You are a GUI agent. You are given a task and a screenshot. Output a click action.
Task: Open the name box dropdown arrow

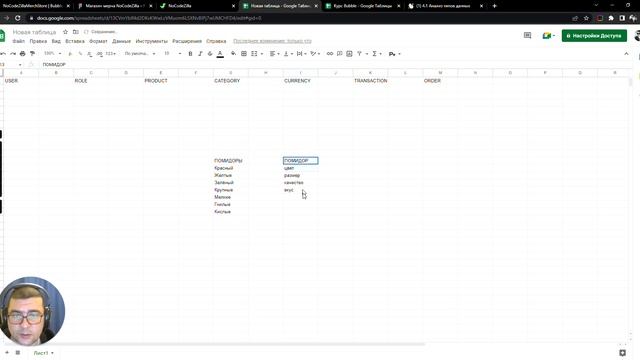click(x=20, y=64)
